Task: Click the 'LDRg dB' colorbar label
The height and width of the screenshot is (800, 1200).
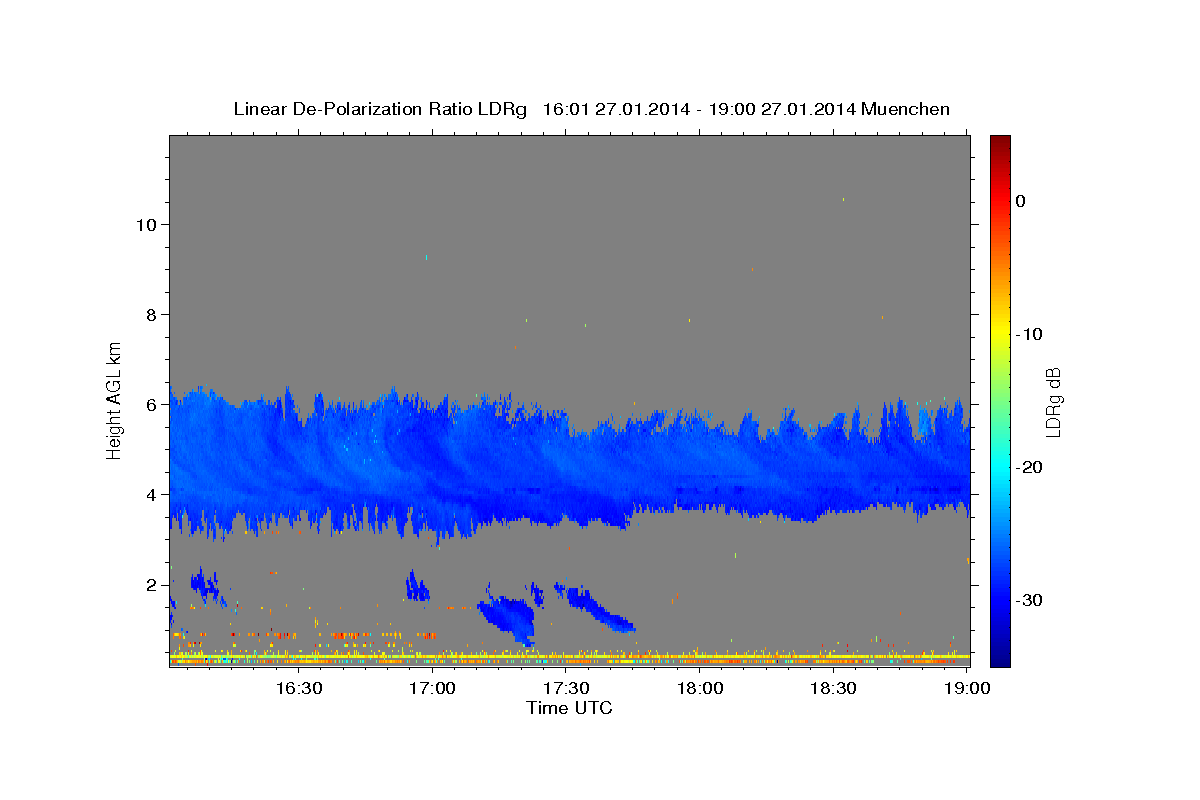Action: point(1053,402)
